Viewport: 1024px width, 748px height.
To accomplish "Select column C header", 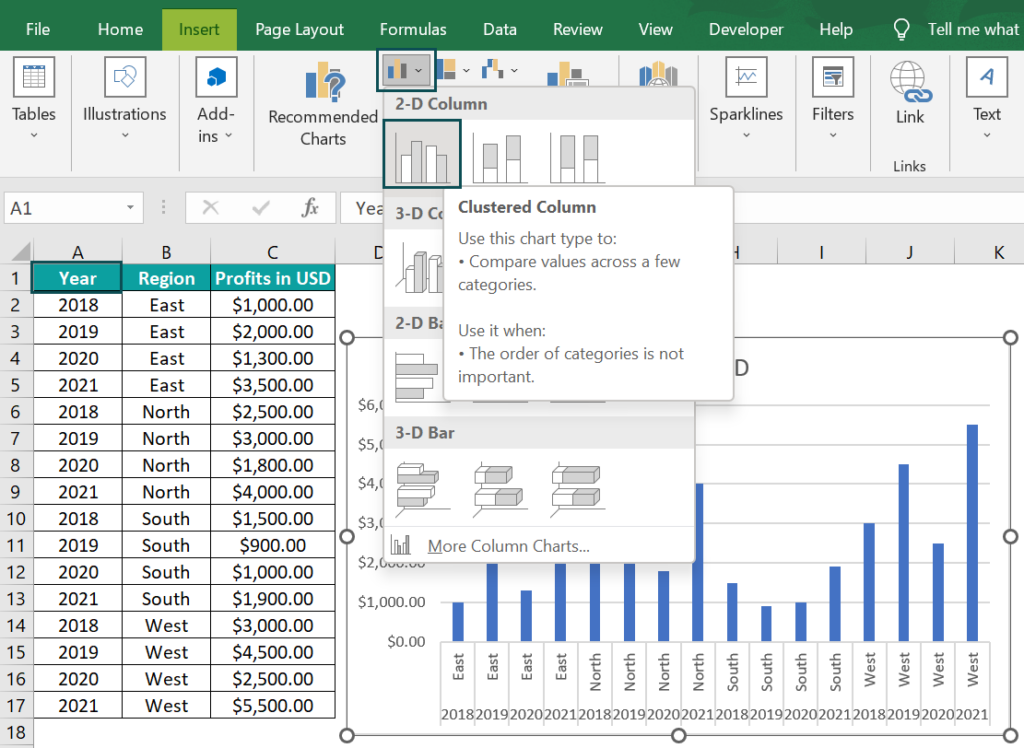I will click(x=272, y=252).
